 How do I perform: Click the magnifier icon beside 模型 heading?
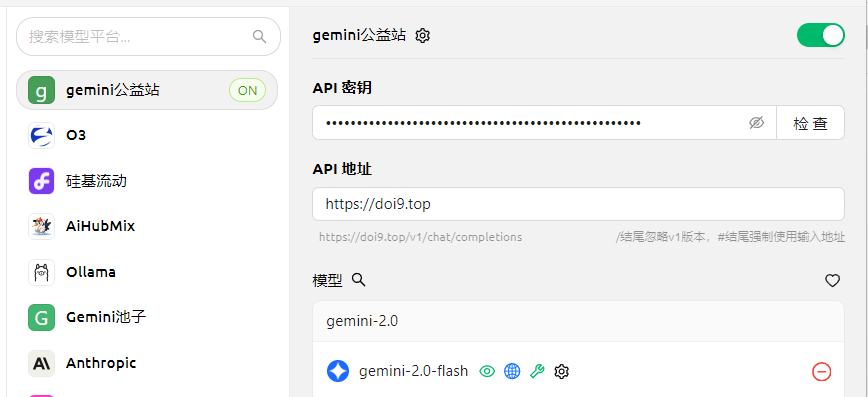(359, 280)
